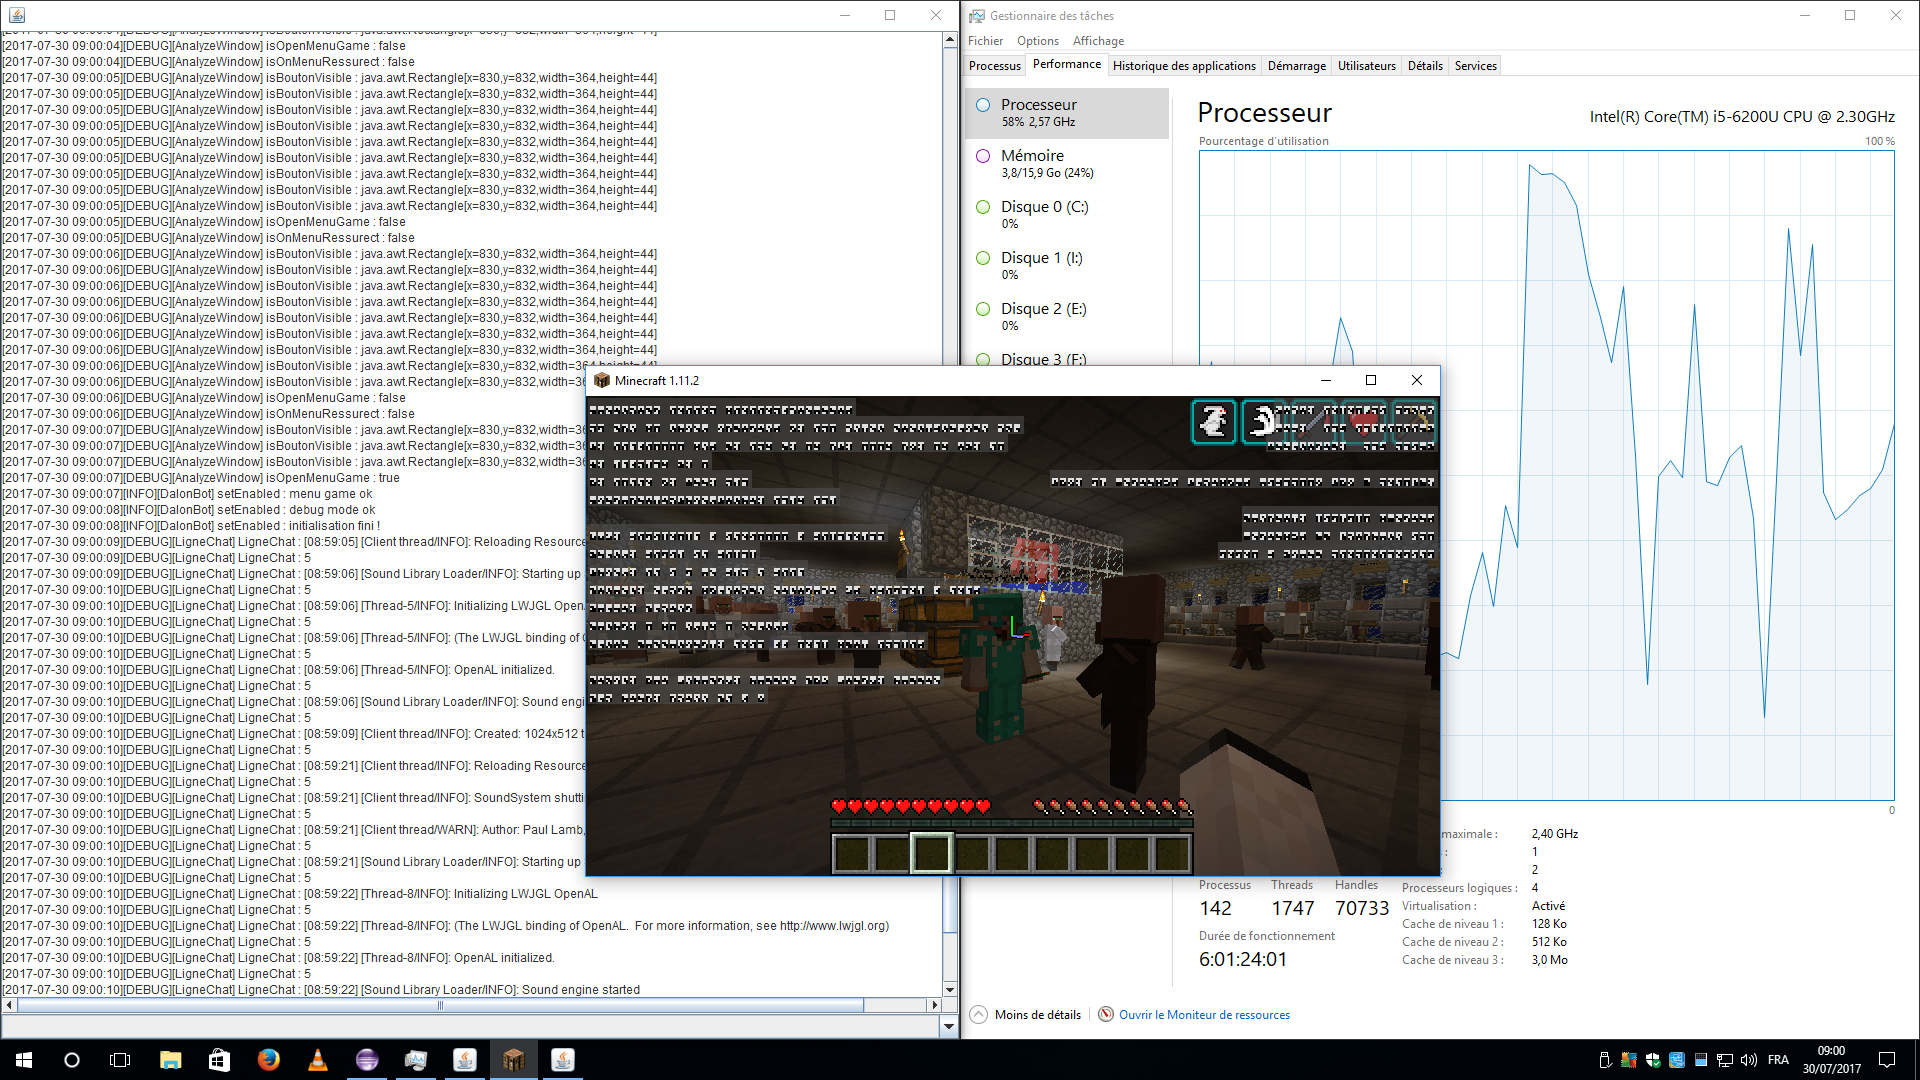Open Task View from the taskbar
The height and width of the screenshot is (1080, 1920).
pyautogui.click(x=120, y=1060)
